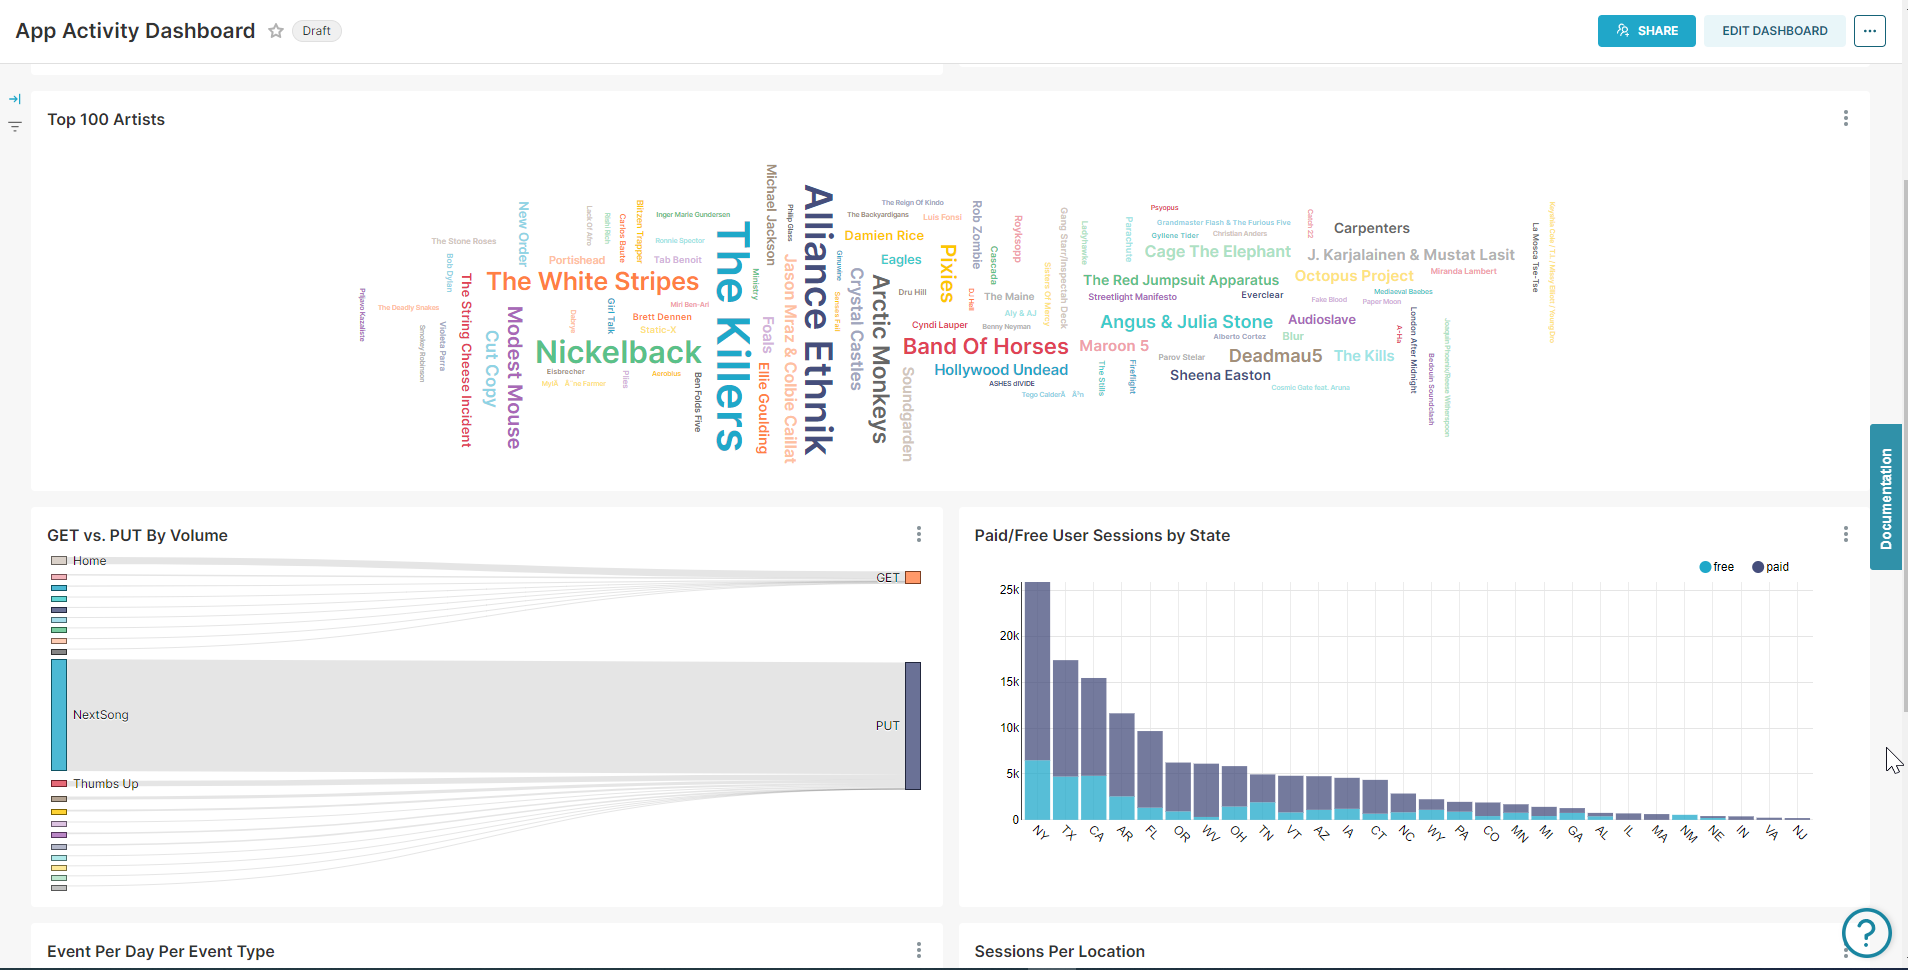
Task: Click The White Stripes in word cloud
Action: coord(592,281)
